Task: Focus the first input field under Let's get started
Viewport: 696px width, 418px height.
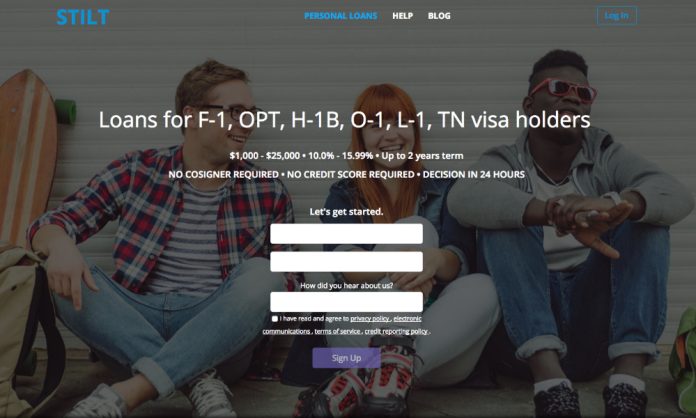Action: [x=346, y=234]
